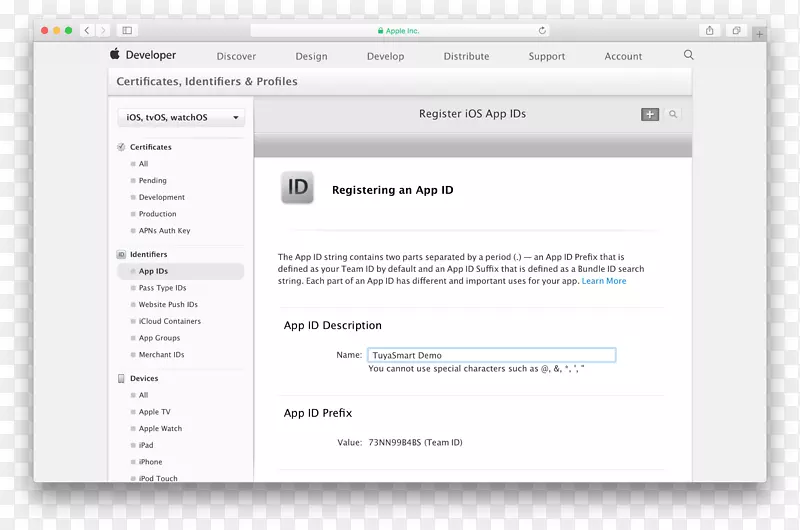
Task: Select Pass Type IDs
Action: pyautogui.click(x=162, y=288)
